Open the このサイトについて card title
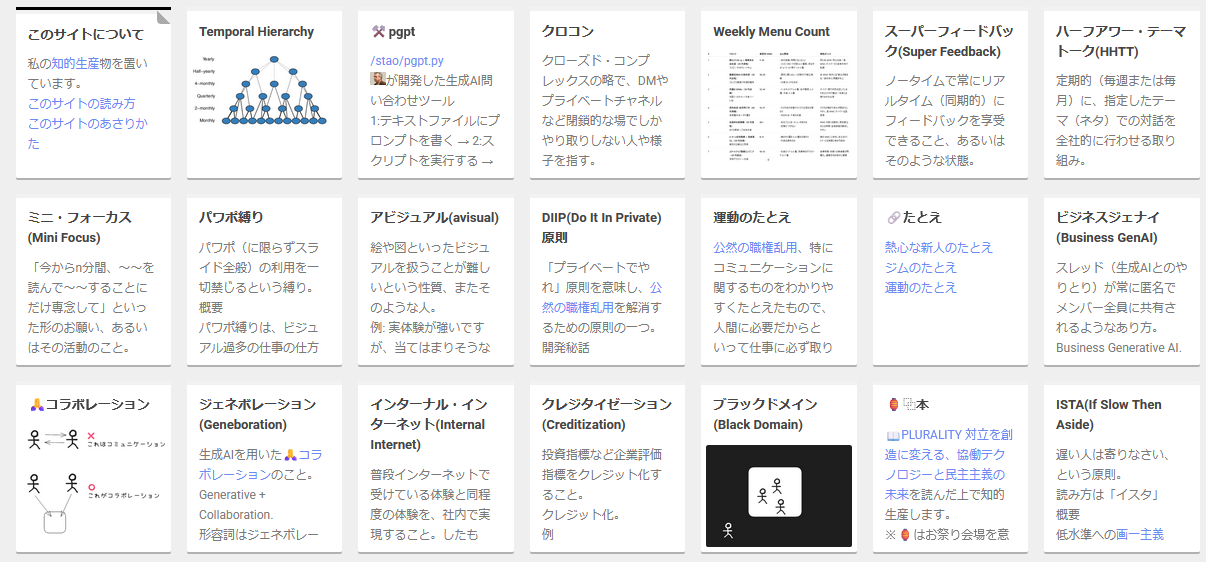 pos(85,35)
